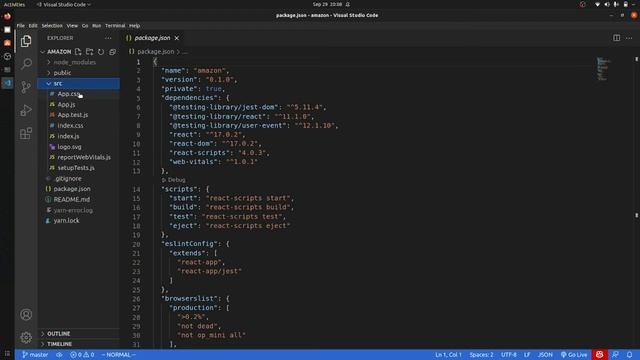Open the .gitignore file
Viewport: 640px width, 360px height.
68,178
